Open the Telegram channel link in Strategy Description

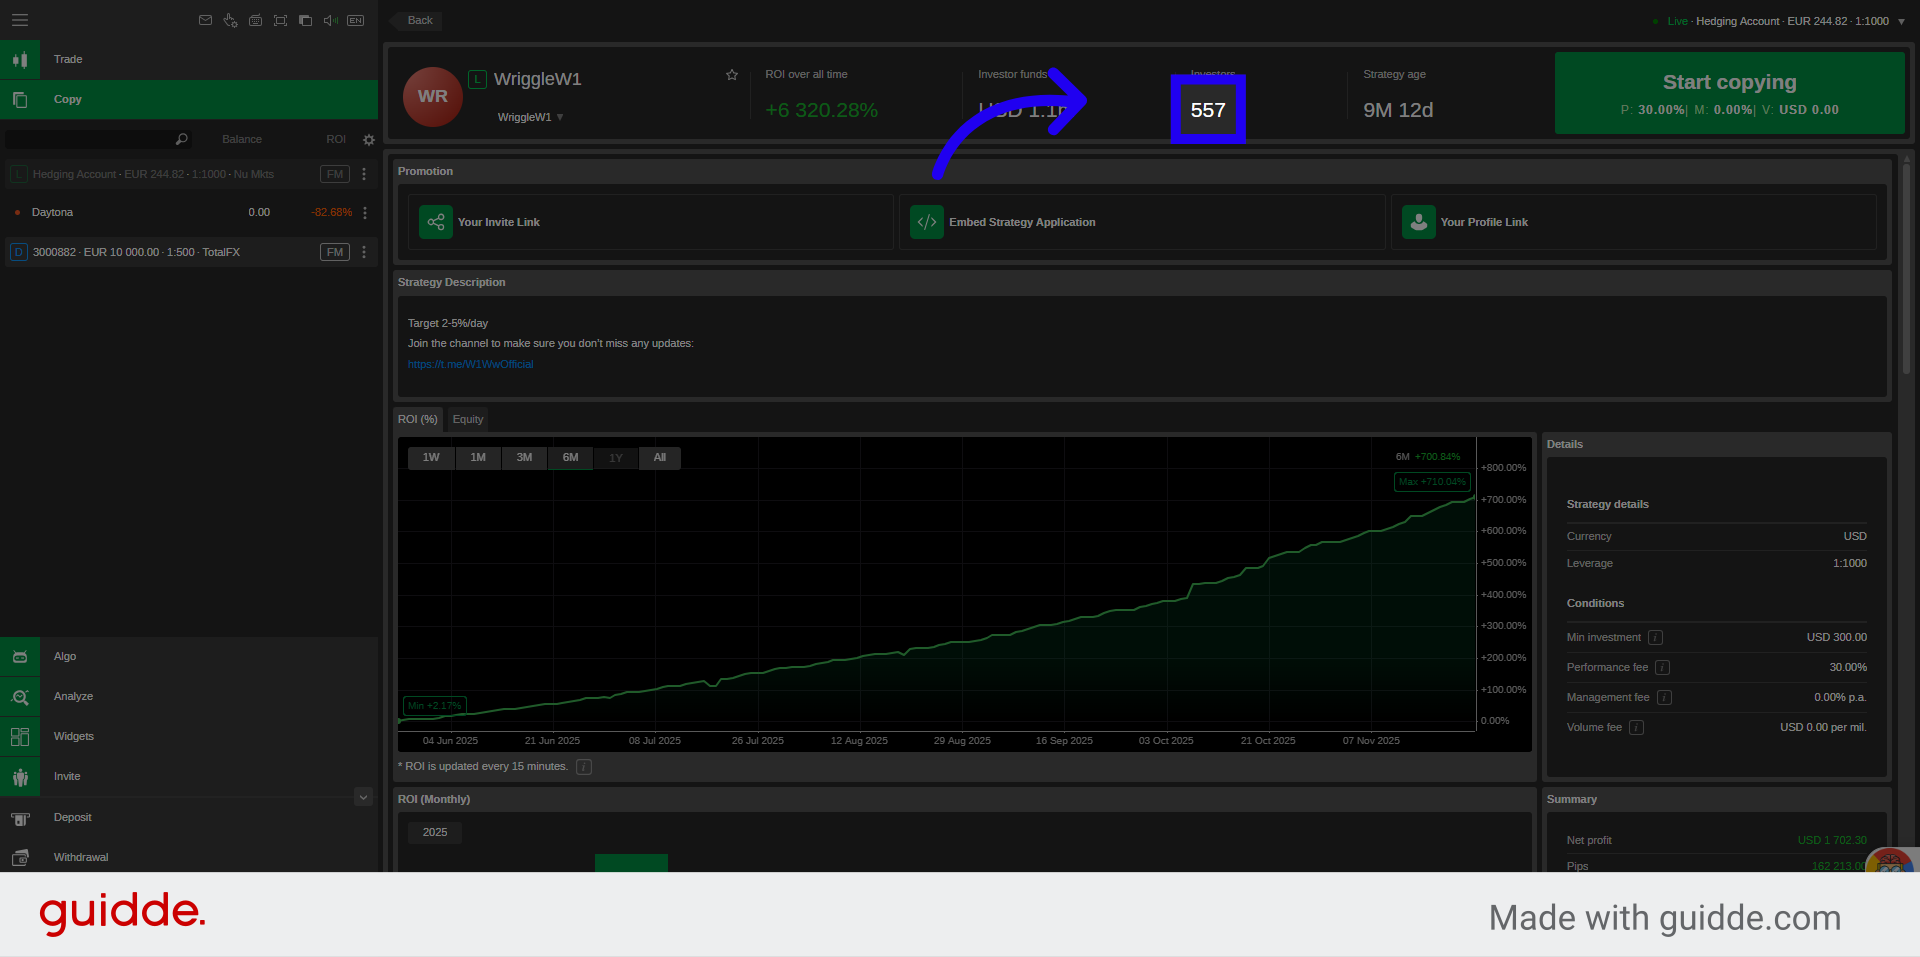click(x=470, y=364)
